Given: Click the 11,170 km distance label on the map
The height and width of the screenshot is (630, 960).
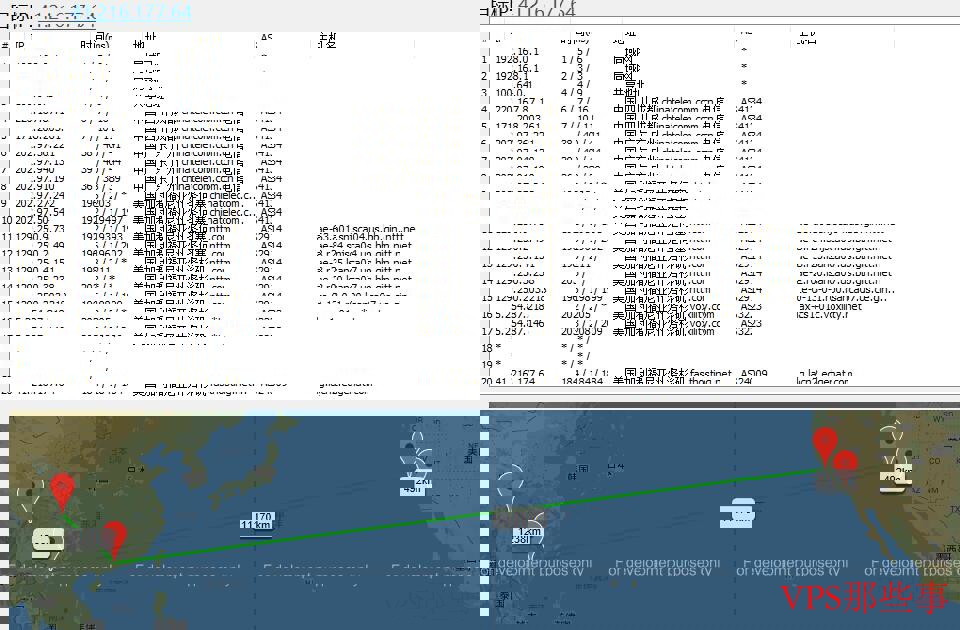Looking at the screenshot, I should tap(255, 522).
